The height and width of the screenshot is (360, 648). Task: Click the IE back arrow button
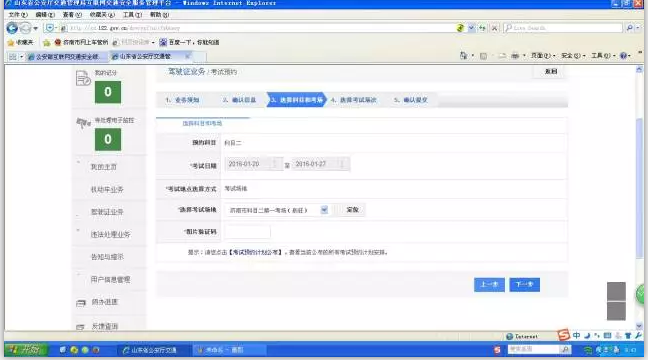(x=12, y=28)
